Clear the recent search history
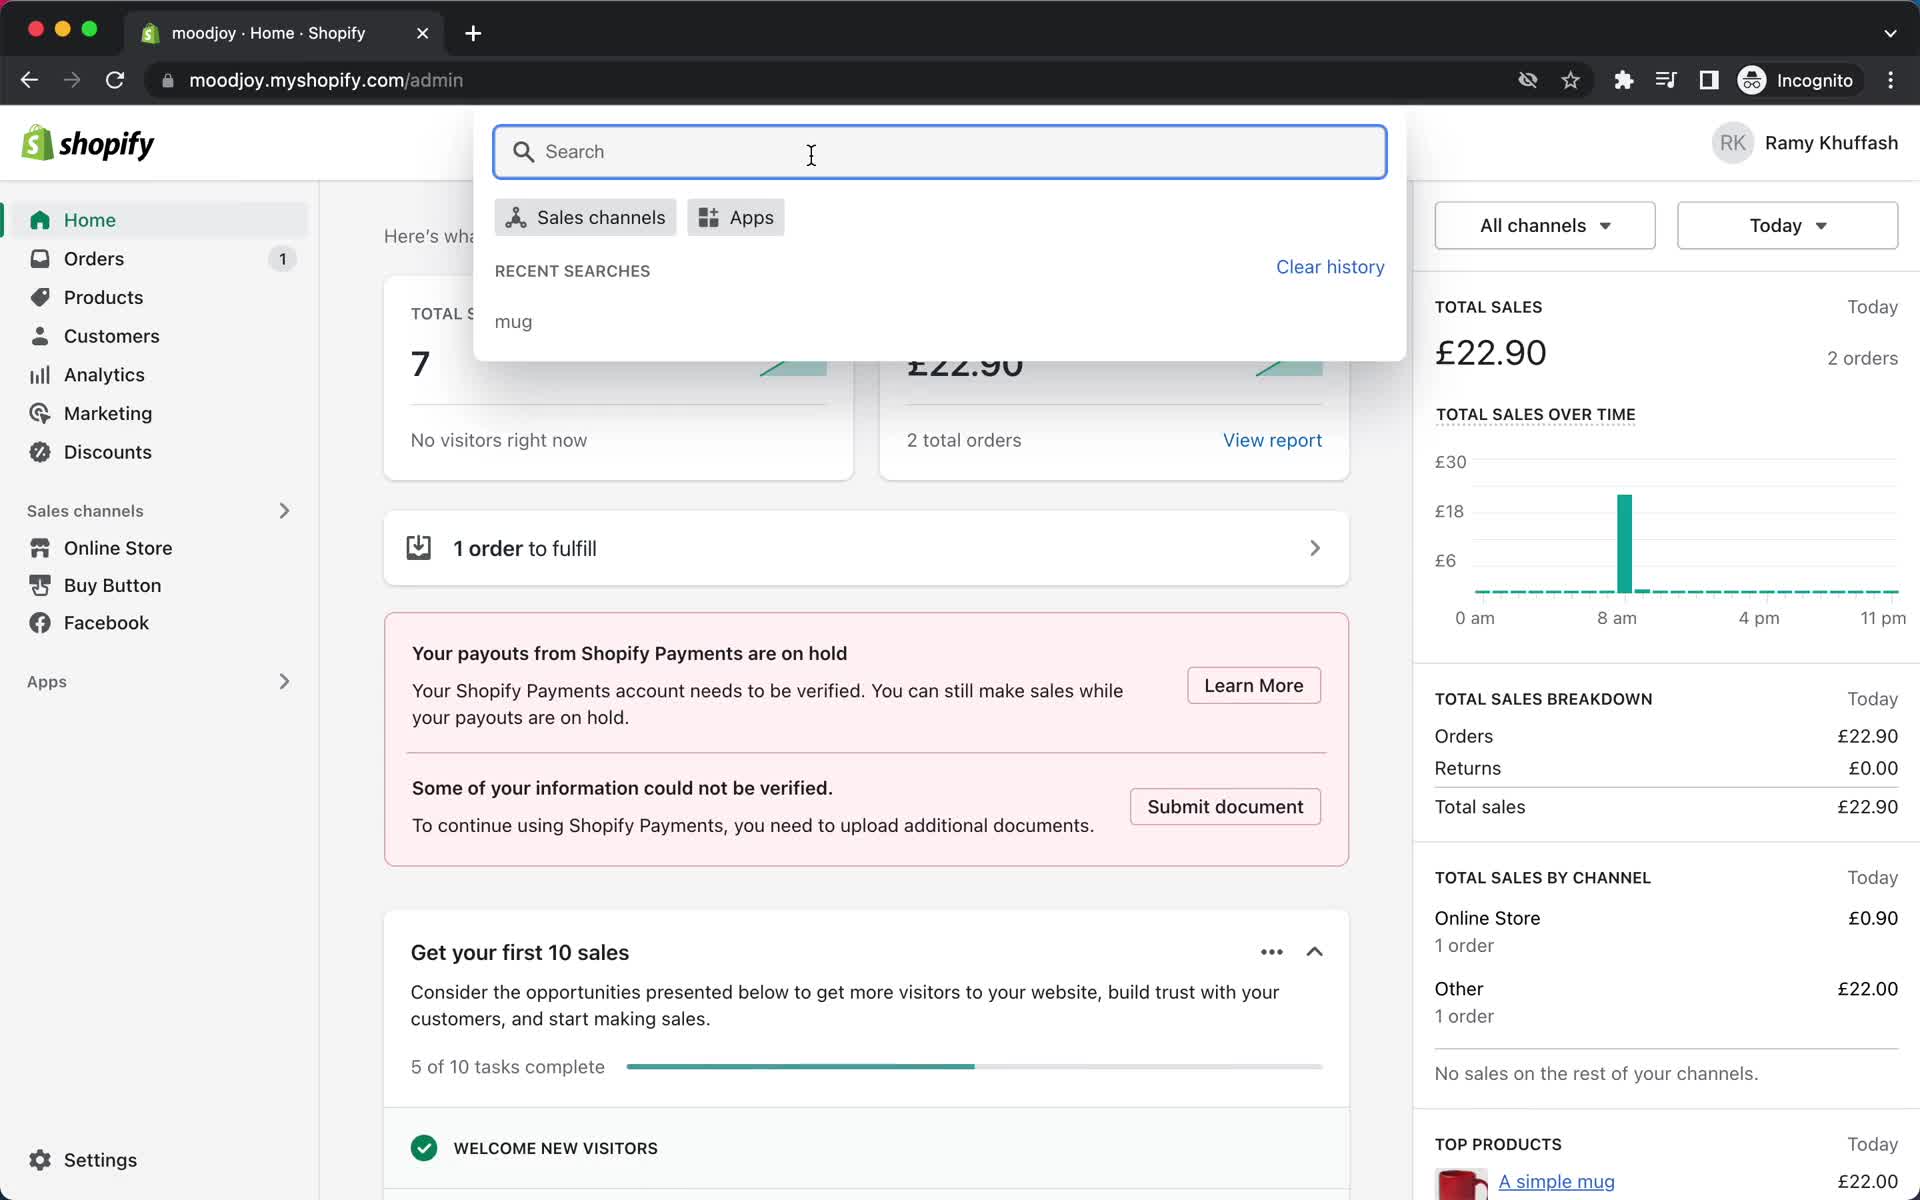 tap(1330, 265)
